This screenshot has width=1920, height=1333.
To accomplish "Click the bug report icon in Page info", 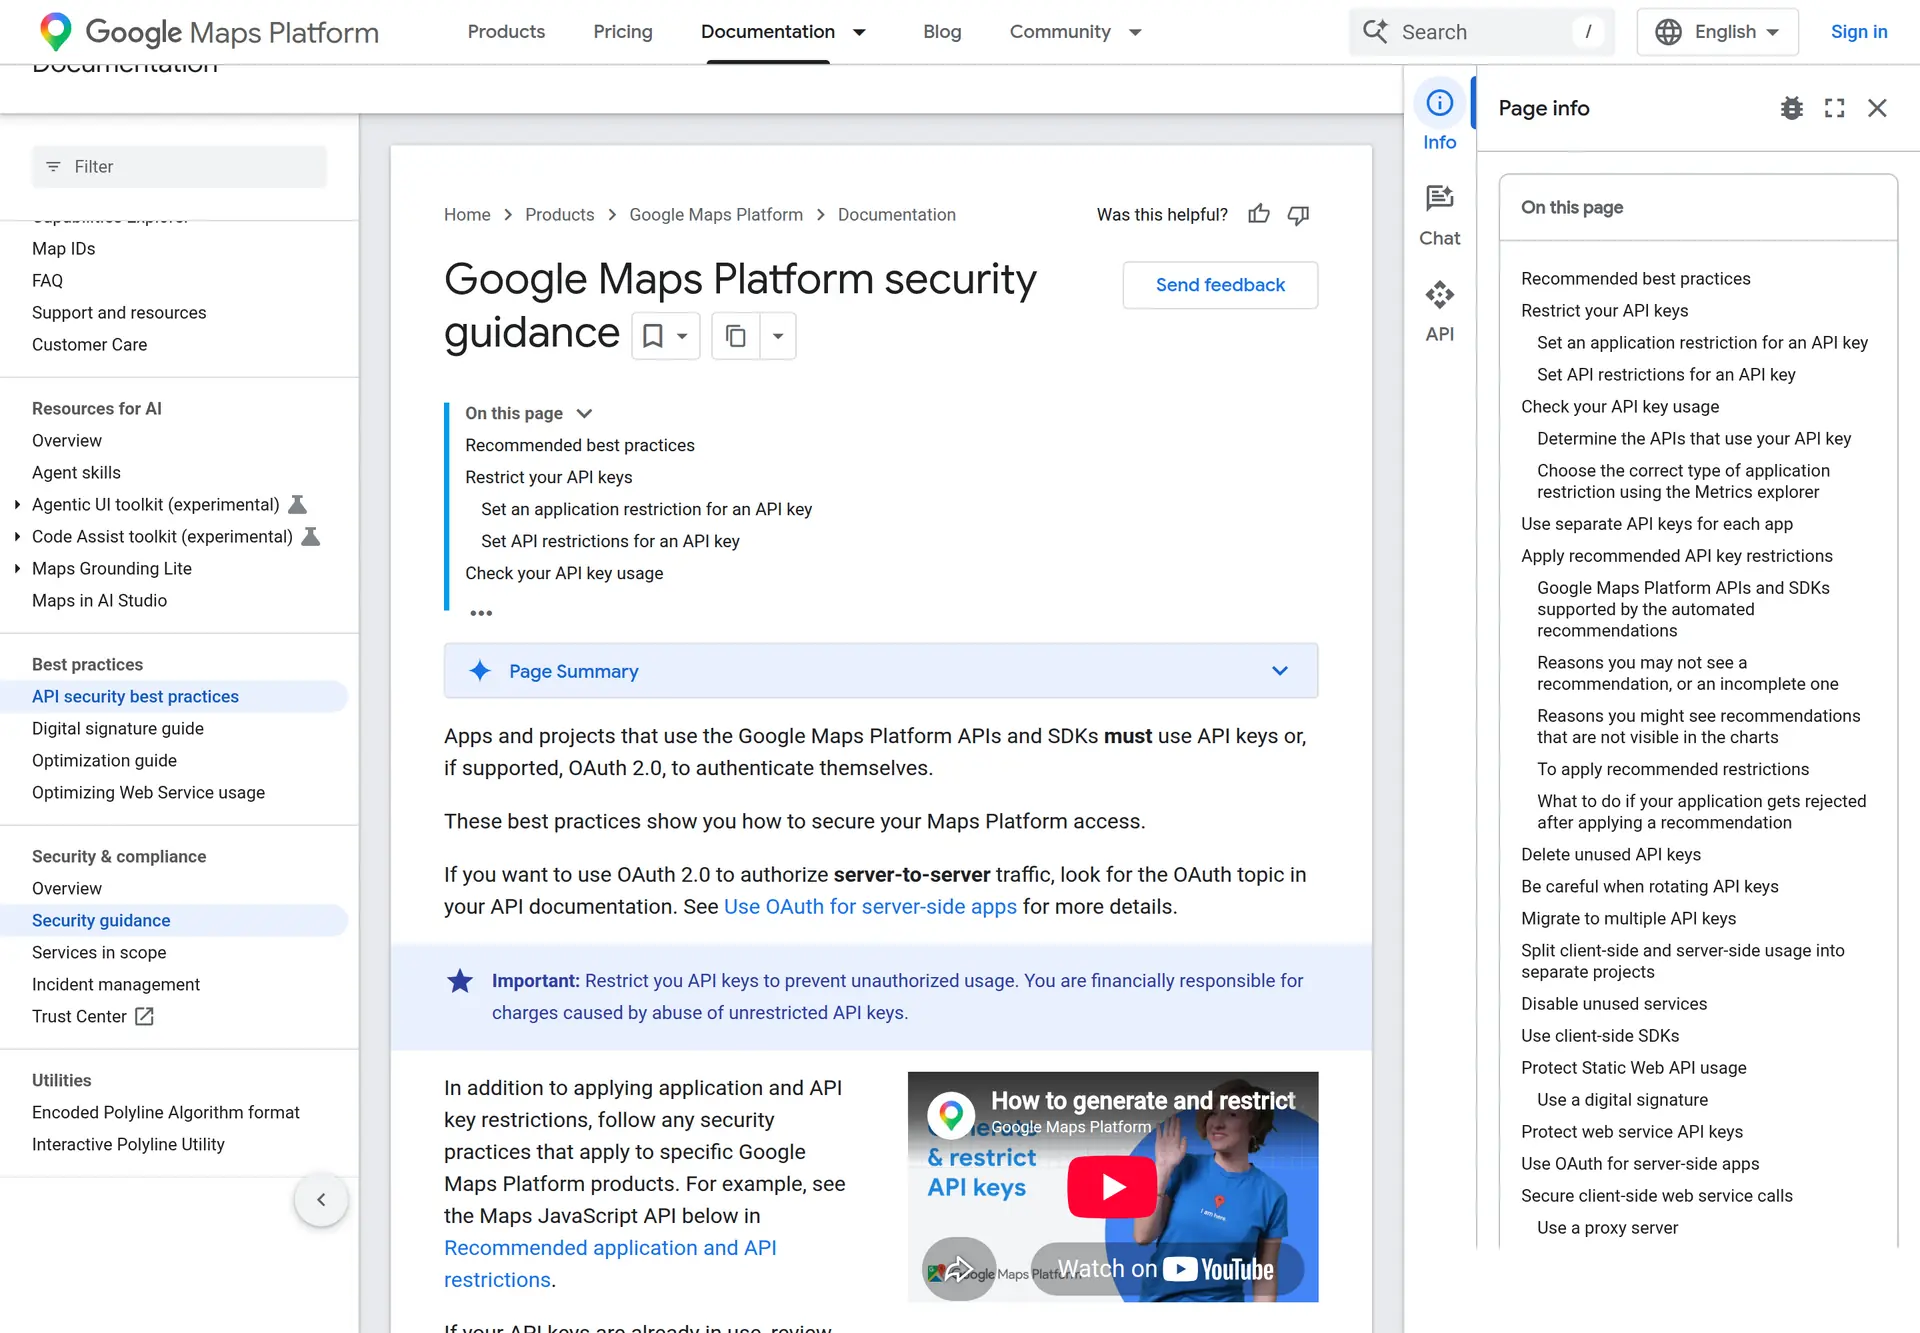I will [x=1792, y=108].
